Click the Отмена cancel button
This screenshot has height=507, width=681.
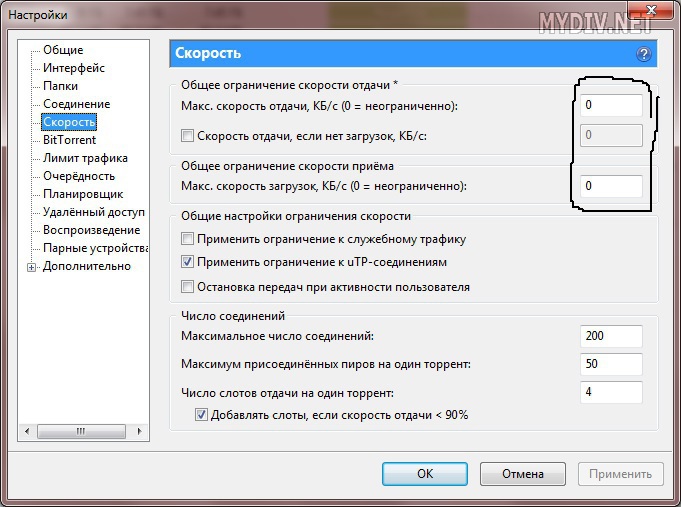click(523, 474)
